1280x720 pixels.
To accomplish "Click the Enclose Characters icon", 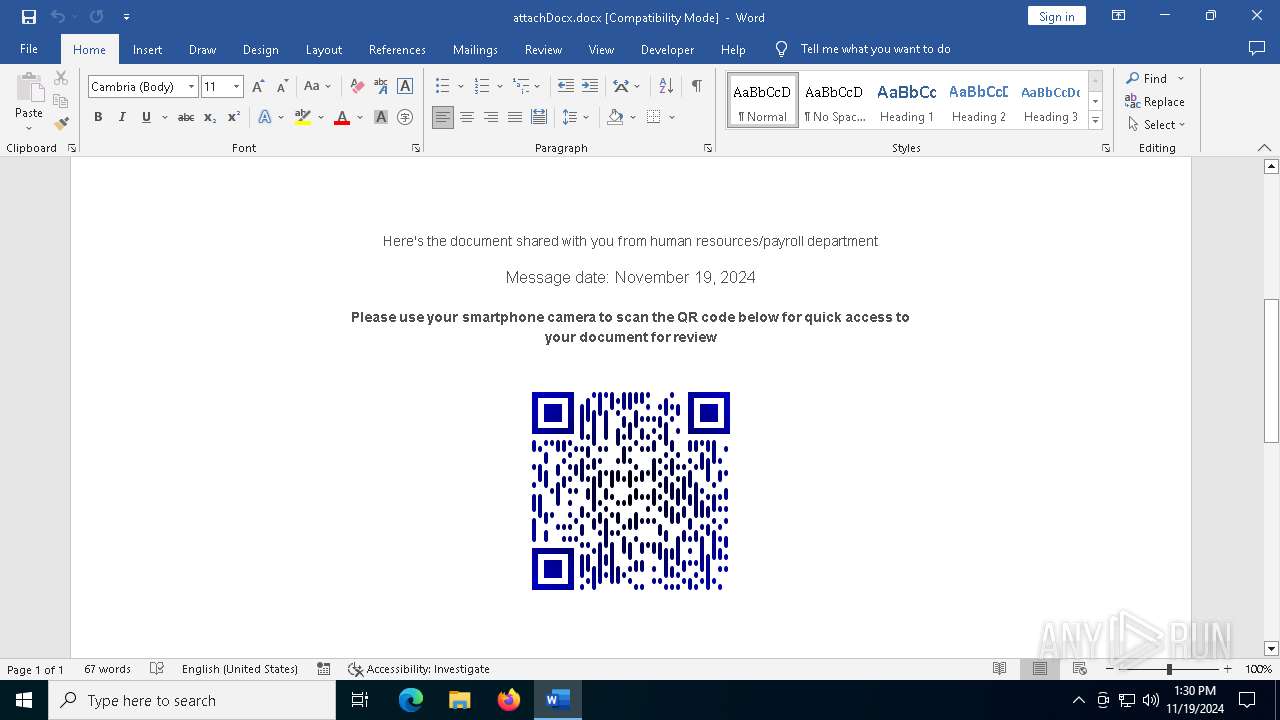I will pos(405,117).
